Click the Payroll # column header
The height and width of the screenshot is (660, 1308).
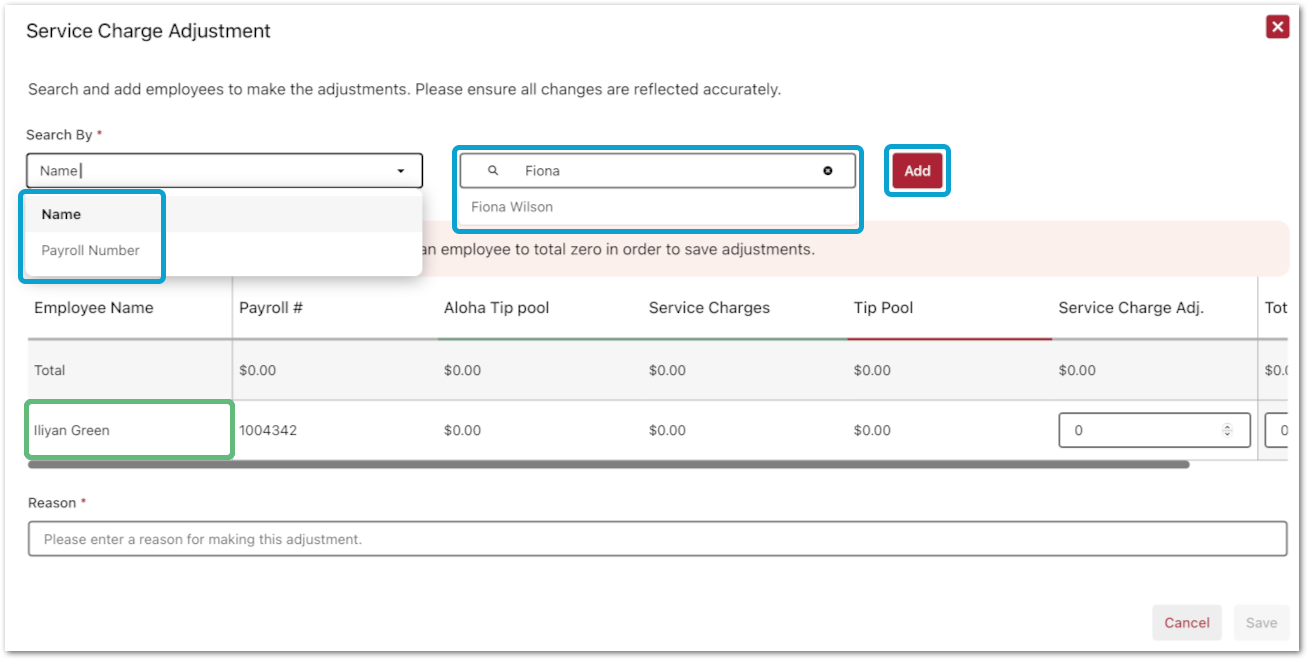(x=271, y=308)
